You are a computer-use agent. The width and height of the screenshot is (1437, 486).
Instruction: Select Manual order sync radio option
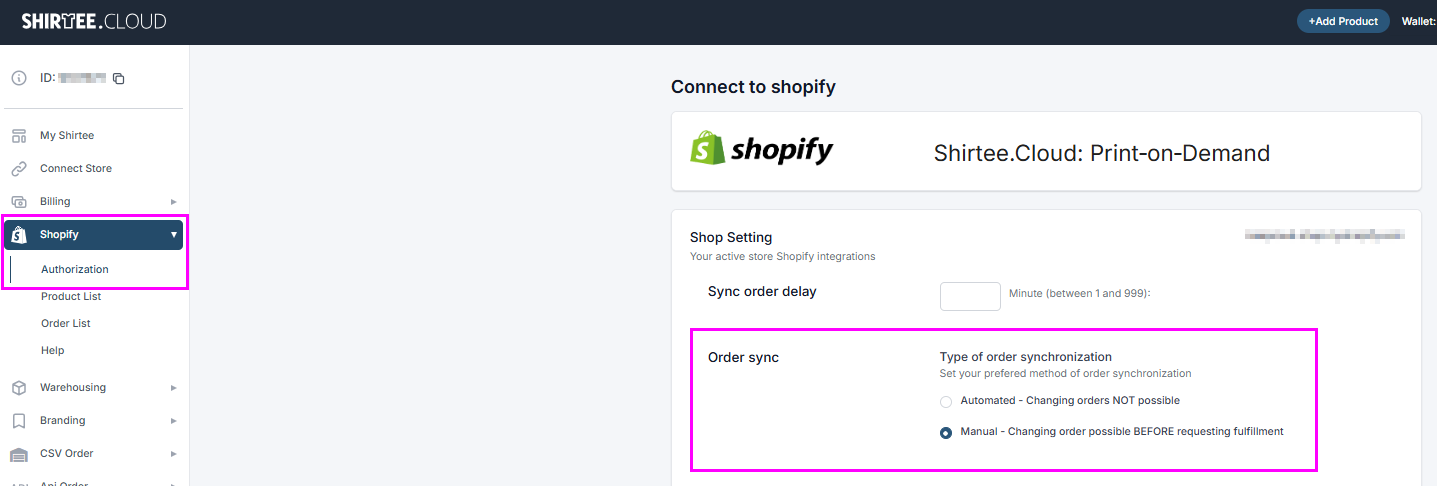[x=946, y=433]
